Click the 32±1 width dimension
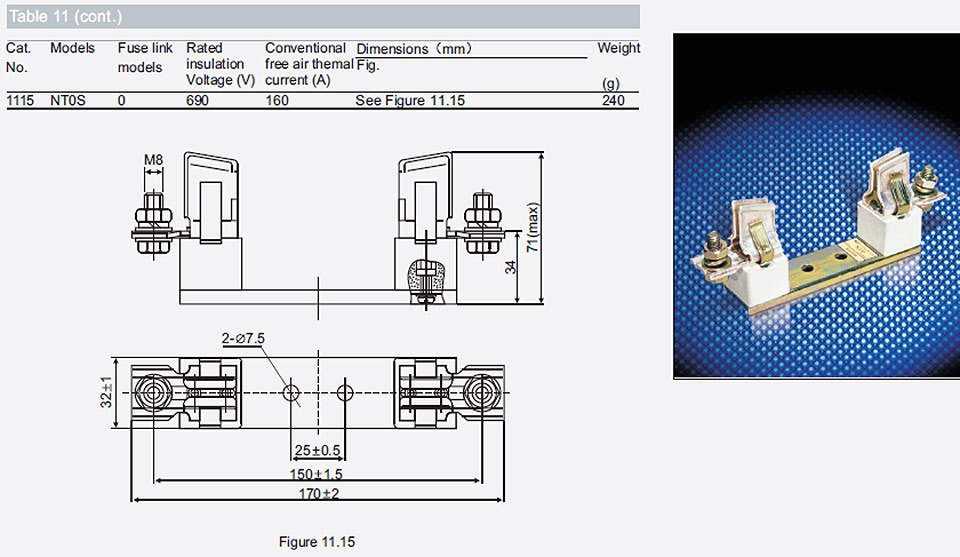960x557 pixels. [107, 392]
